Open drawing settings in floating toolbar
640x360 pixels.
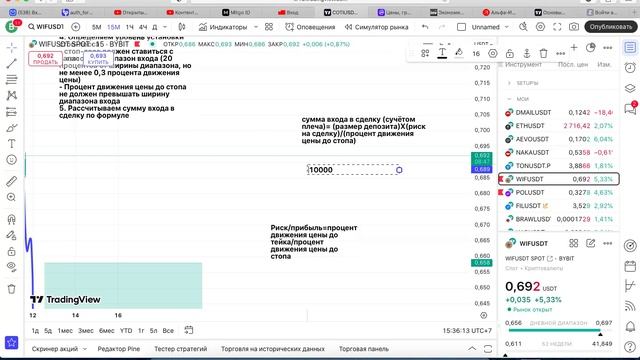tap(493, 53)
